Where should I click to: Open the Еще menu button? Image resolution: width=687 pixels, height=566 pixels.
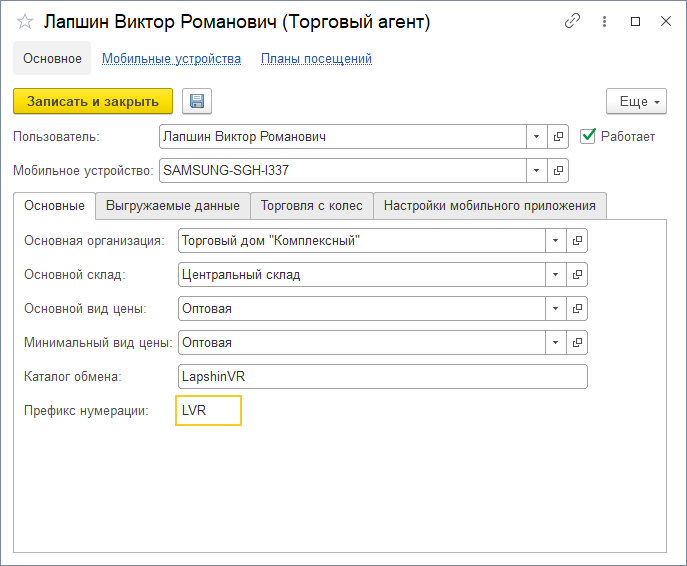click(635, 101)
